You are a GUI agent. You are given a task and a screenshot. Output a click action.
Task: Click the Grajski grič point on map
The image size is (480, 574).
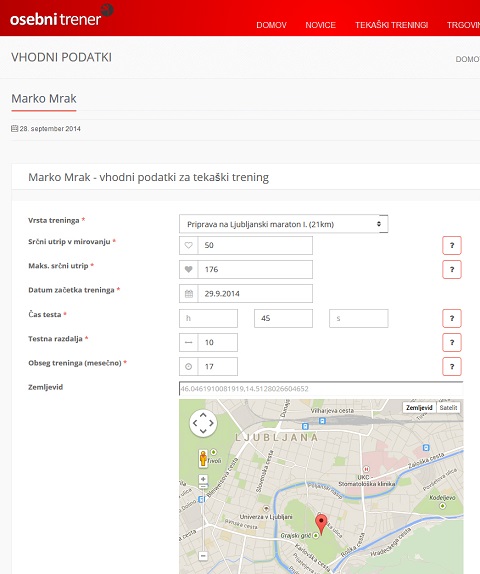315,536
